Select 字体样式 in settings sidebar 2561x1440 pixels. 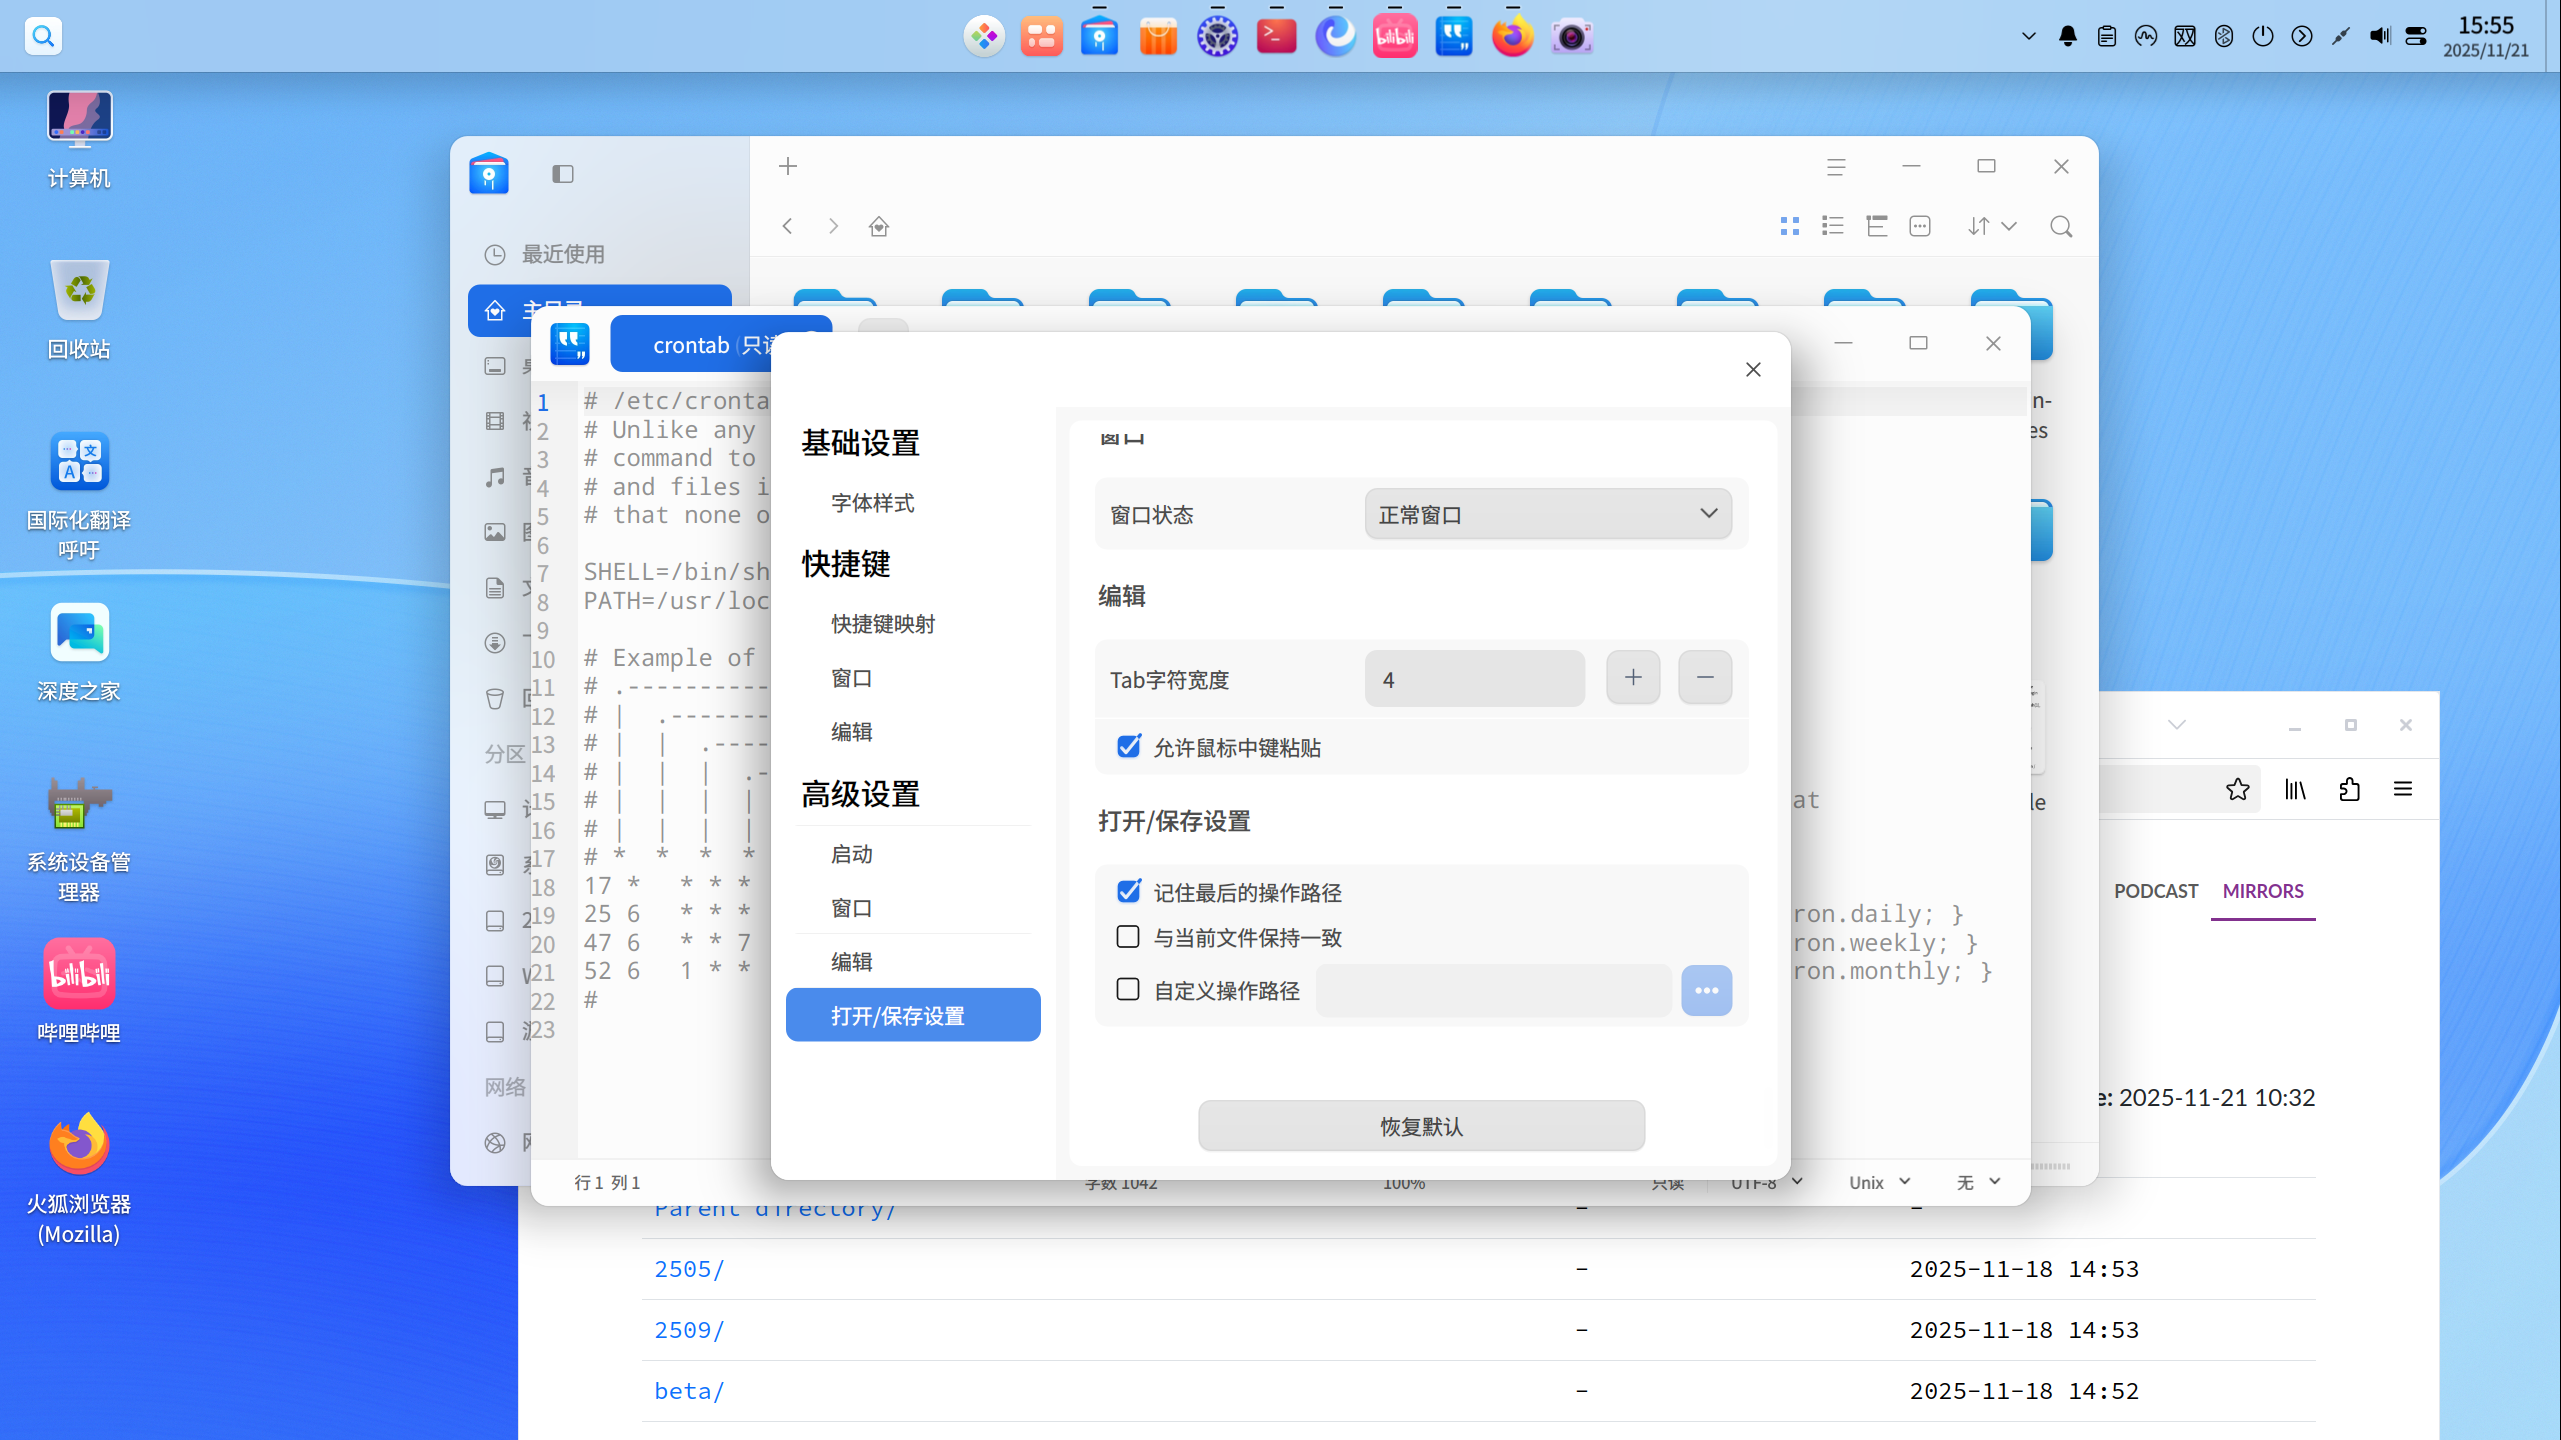[x=872, y=503]
